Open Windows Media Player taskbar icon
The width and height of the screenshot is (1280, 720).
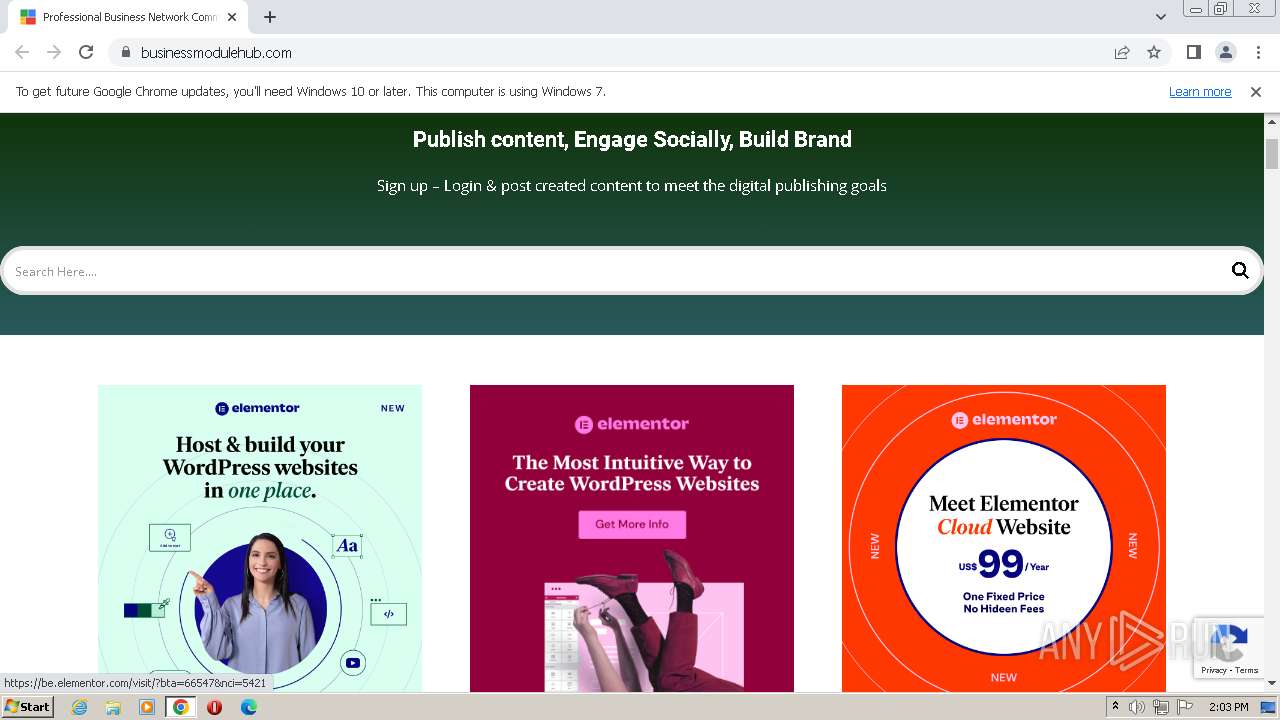(x=147, y=707)
